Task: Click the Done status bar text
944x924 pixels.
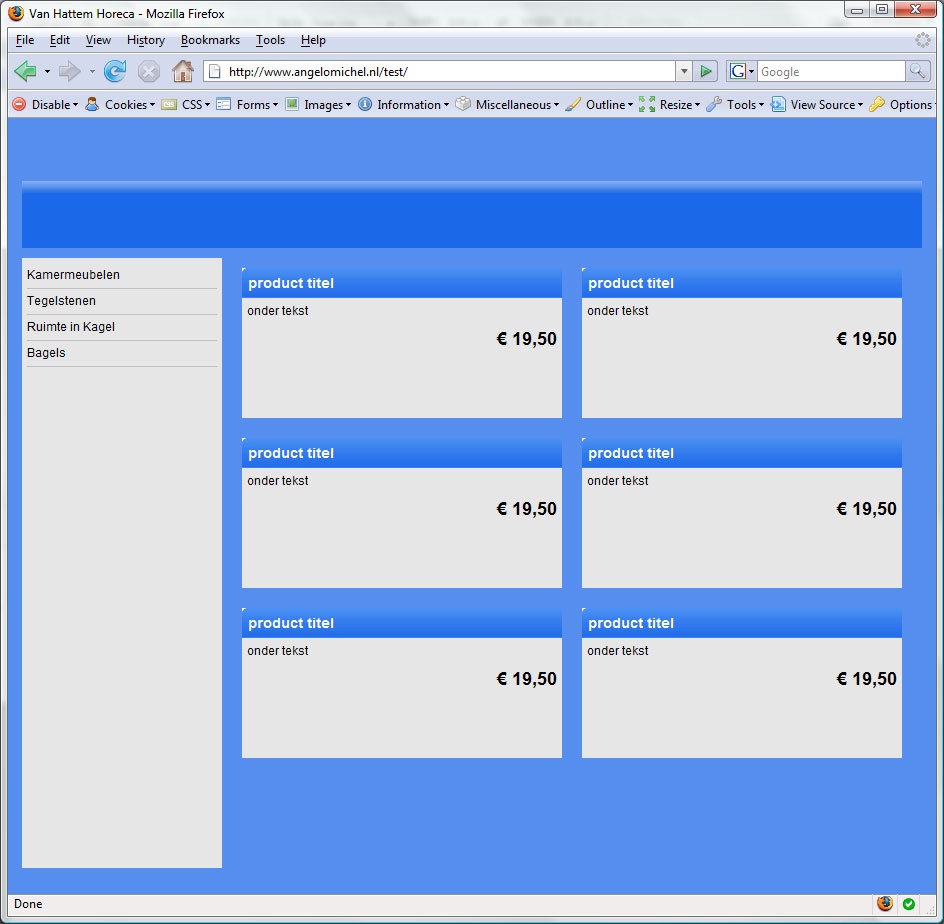Action: tap(28, 904)
